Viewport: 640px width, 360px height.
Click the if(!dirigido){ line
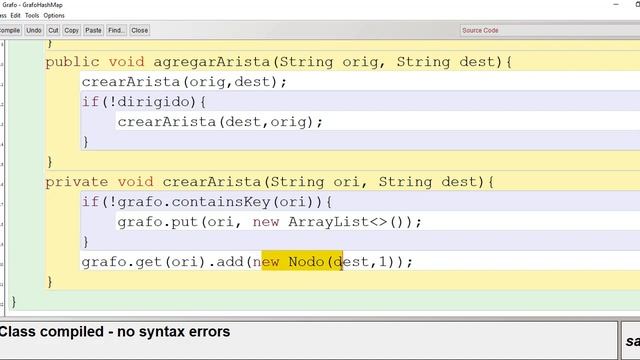144,102
